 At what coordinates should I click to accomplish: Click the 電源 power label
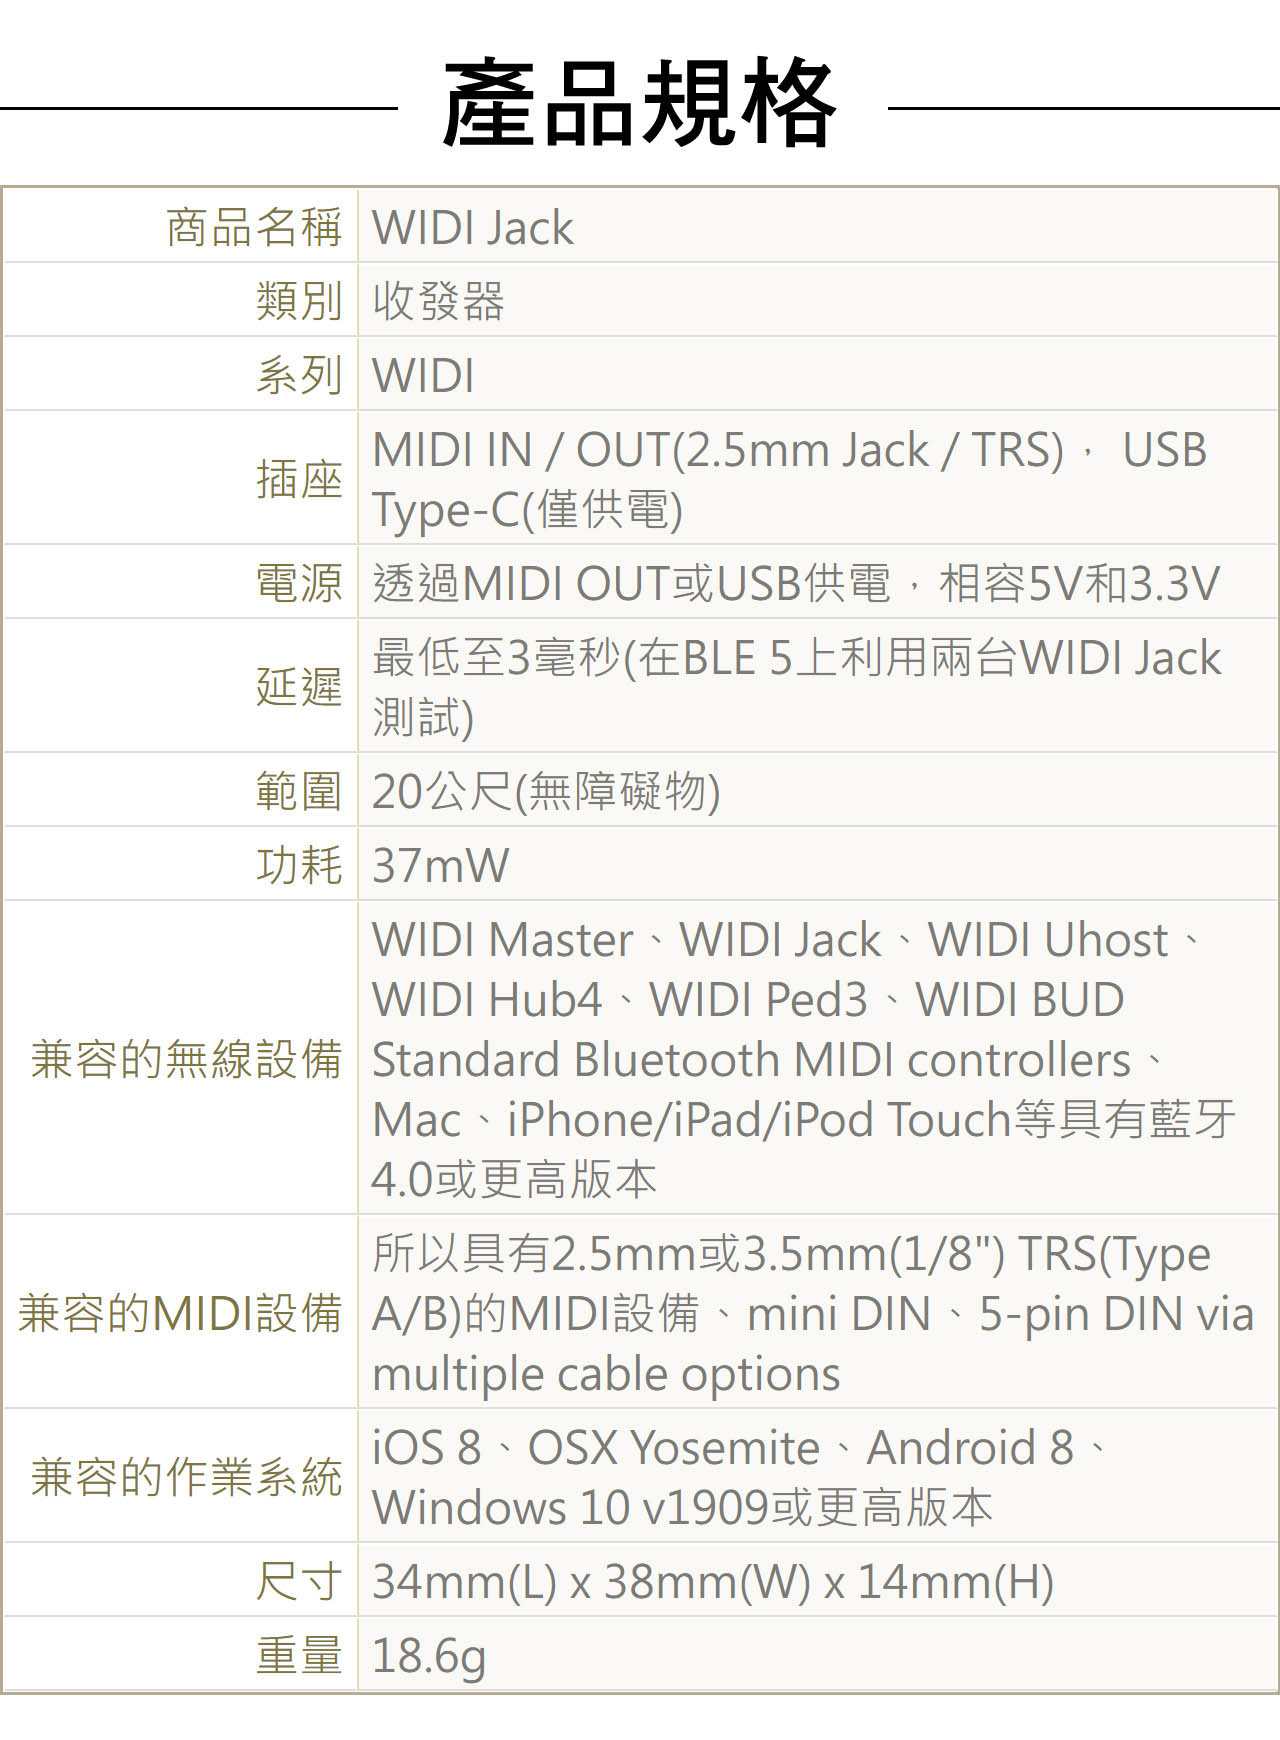coord(299,583)
